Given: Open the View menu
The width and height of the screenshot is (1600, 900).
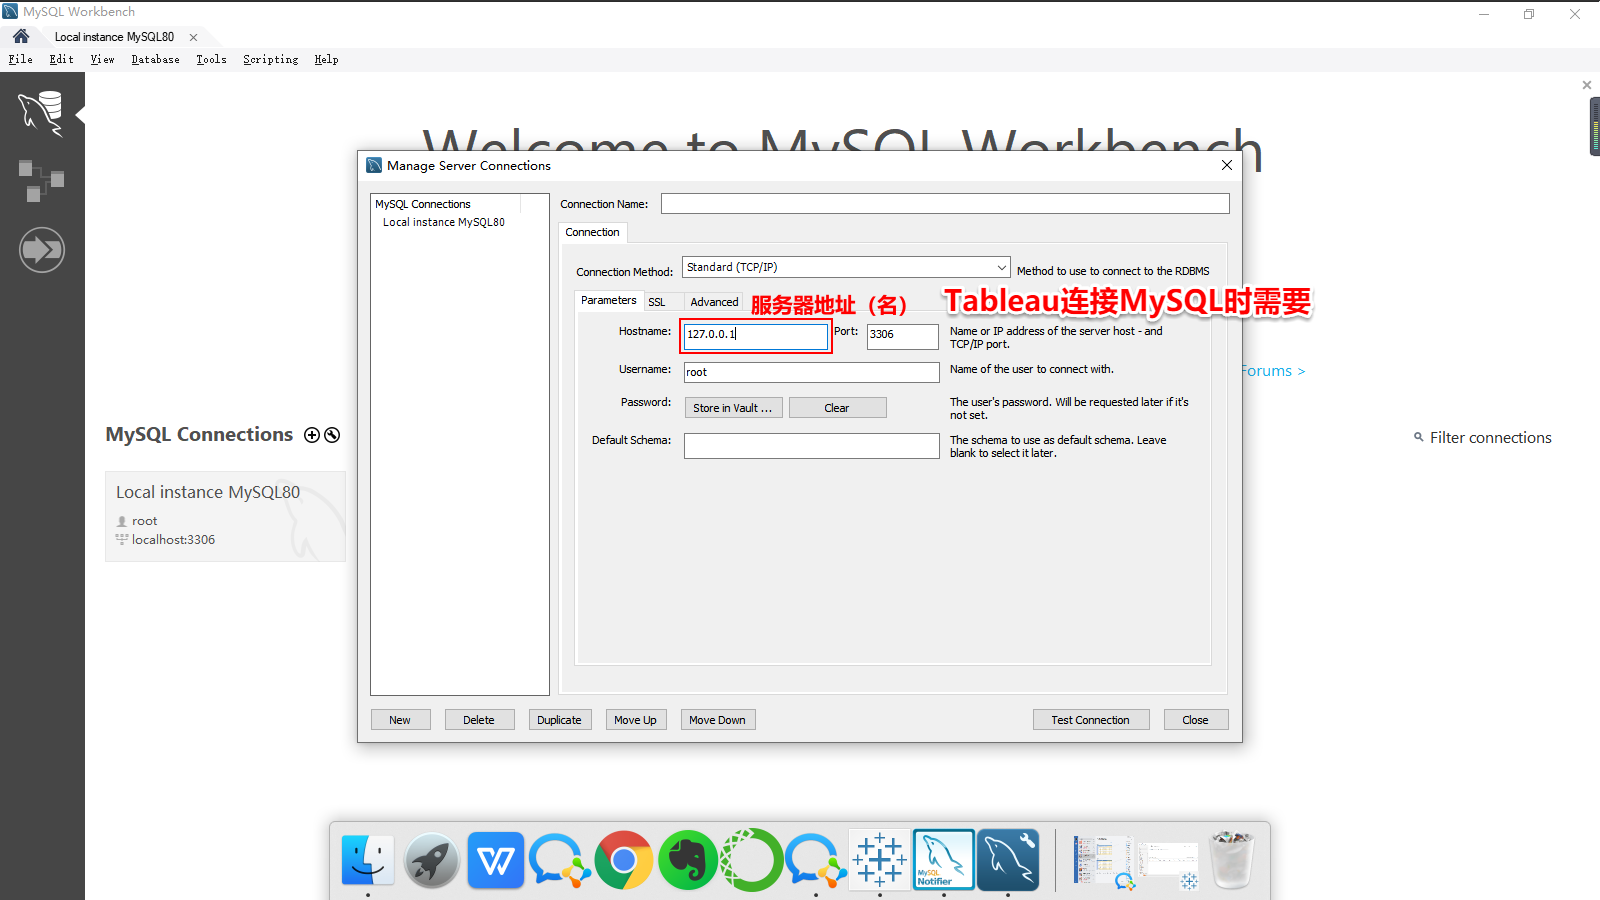Looking at the screenshot, I should pyautogui.click(x=103, y=60).
